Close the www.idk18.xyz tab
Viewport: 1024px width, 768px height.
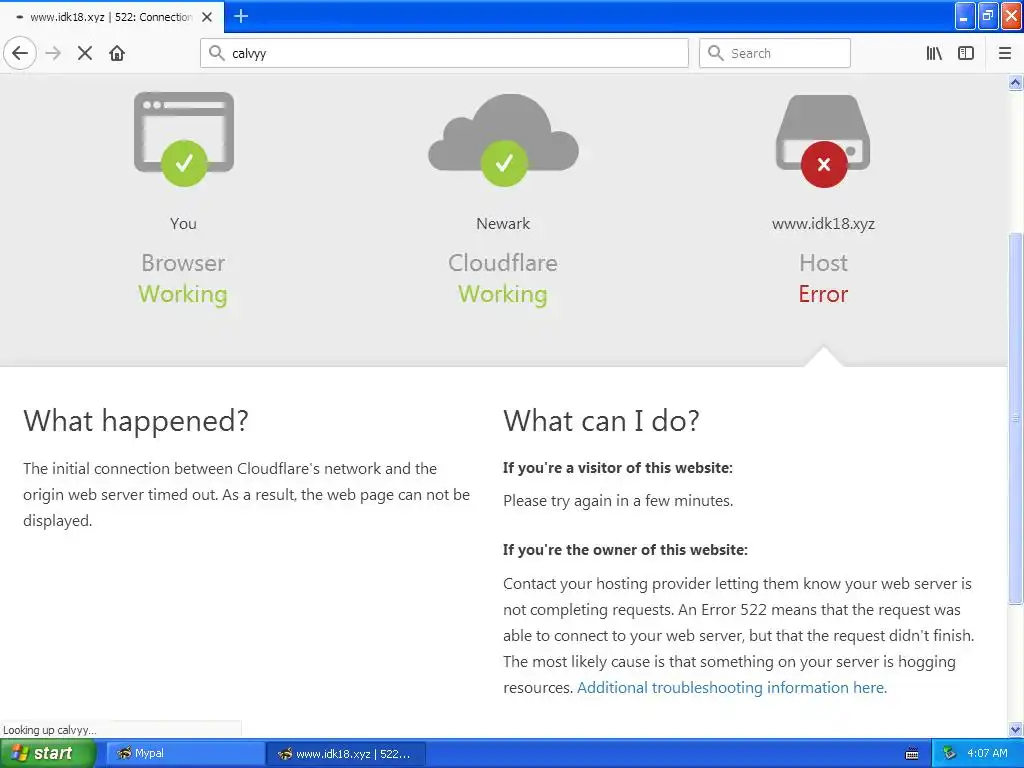(x=207, y=17)
